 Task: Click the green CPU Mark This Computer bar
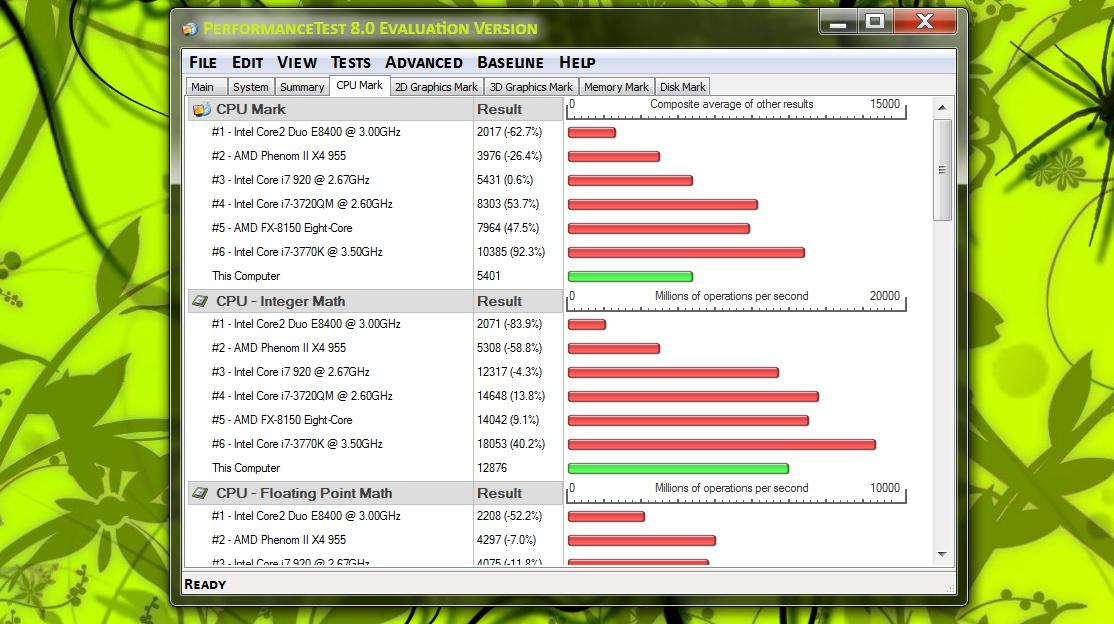[x=630, y=276]
